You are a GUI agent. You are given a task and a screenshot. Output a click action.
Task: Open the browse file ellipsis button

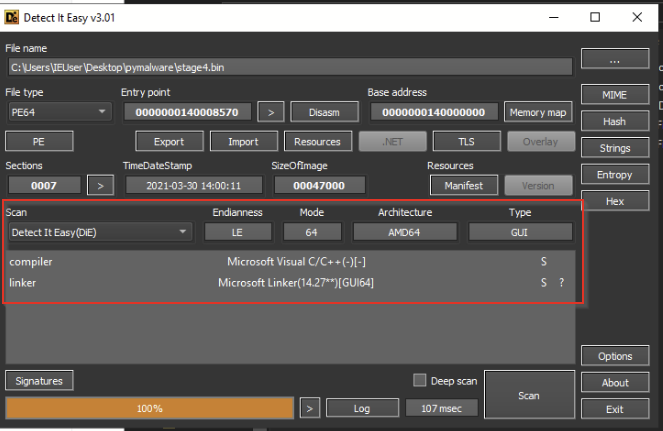click(615, 59)
